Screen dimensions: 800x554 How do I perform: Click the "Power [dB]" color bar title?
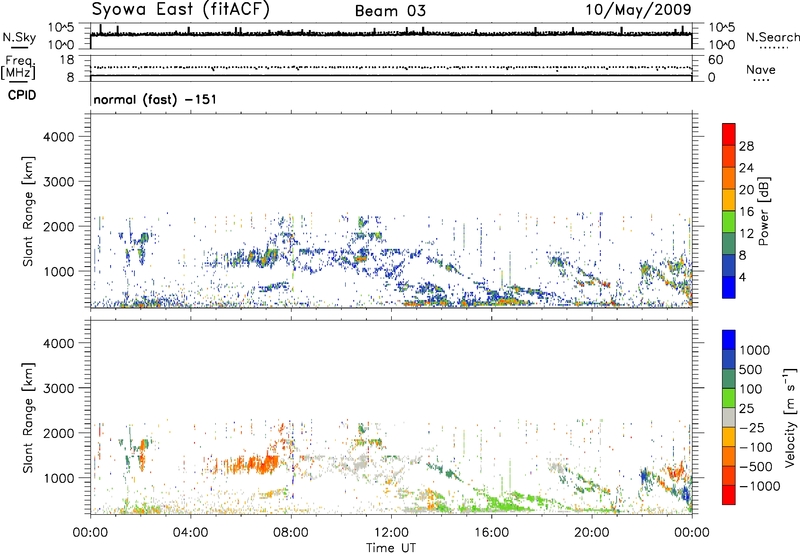[763, 211]
